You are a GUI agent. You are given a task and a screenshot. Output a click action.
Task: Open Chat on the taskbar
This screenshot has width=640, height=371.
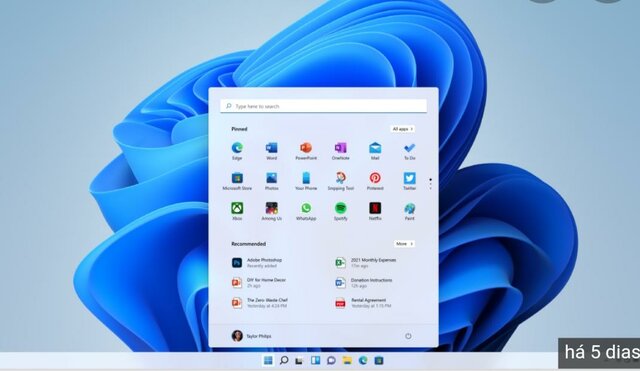tap(331, 360)
